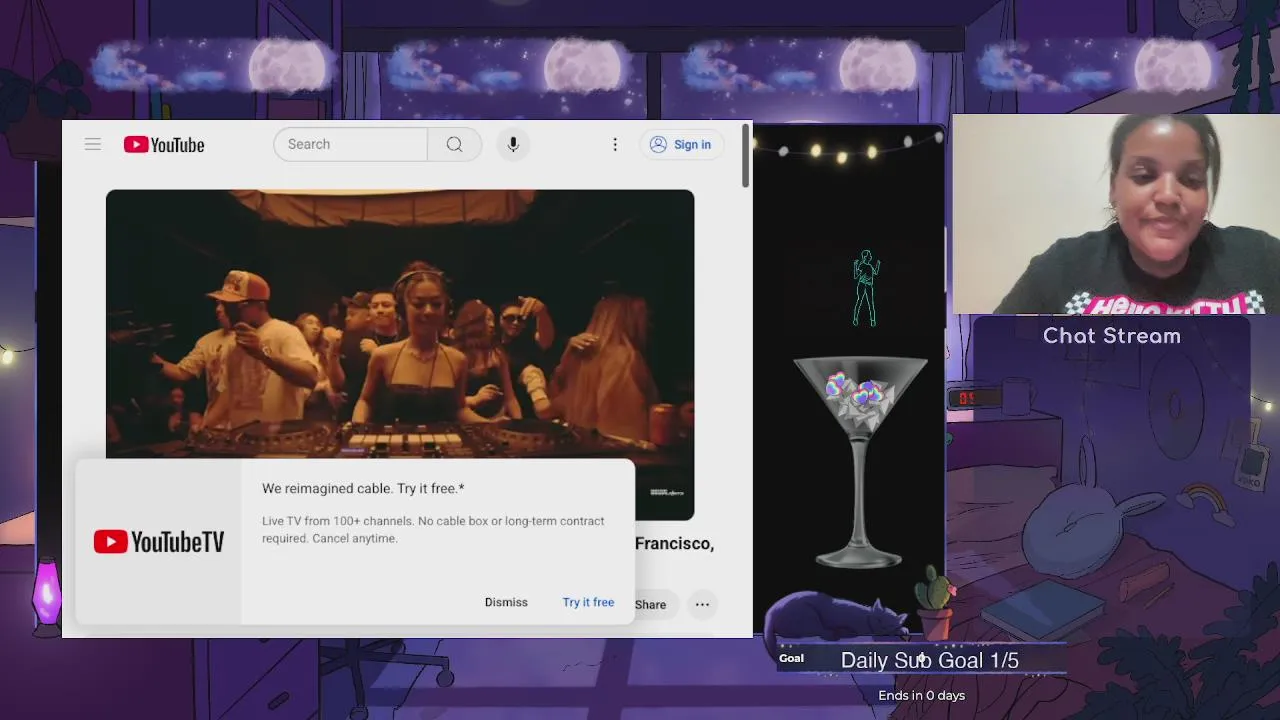
Task: Open the YouTube hamburger guide menu
Action: (93, 144)
